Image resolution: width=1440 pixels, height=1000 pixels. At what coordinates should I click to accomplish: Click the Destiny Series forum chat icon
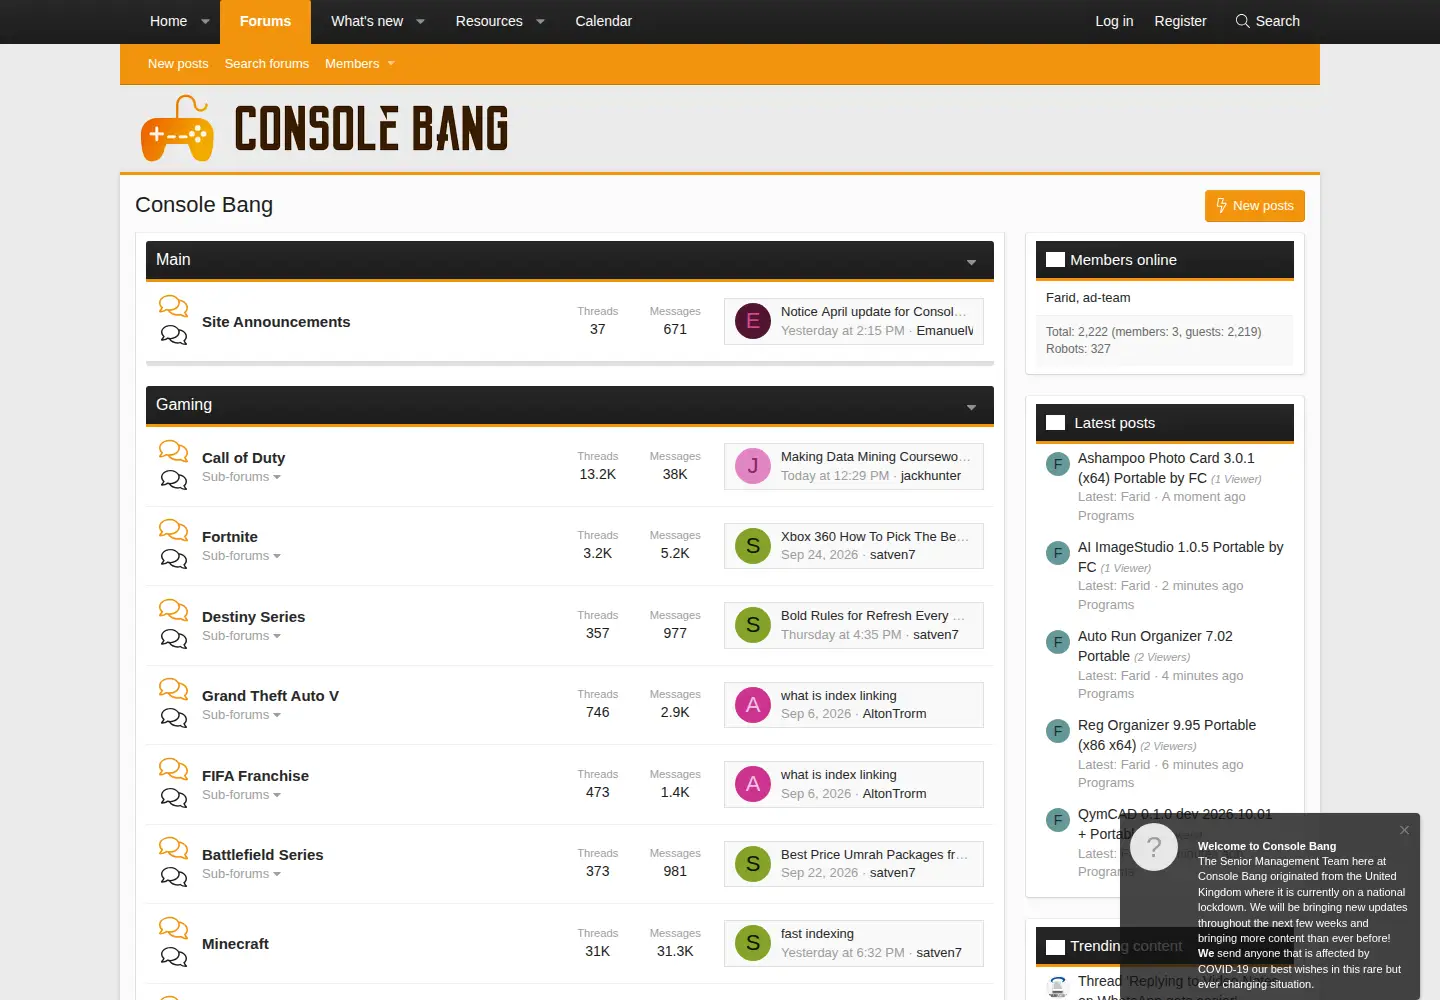[173, 624]
